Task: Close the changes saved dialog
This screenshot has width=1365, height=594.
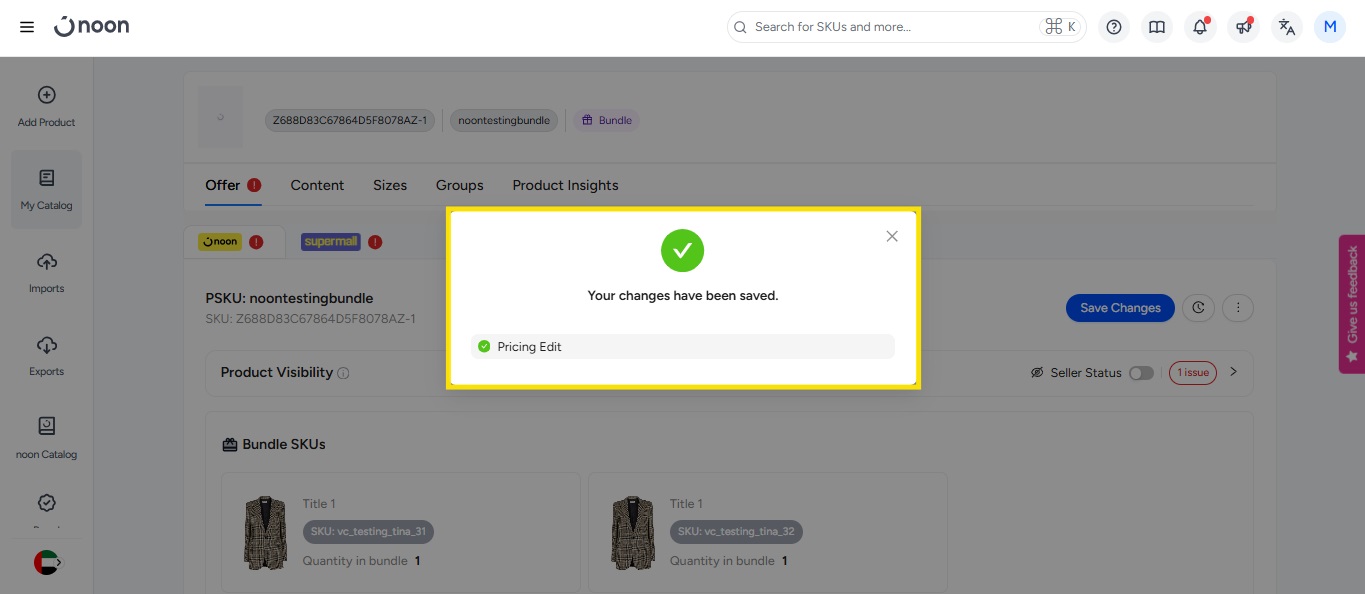Action: [892, 236]
